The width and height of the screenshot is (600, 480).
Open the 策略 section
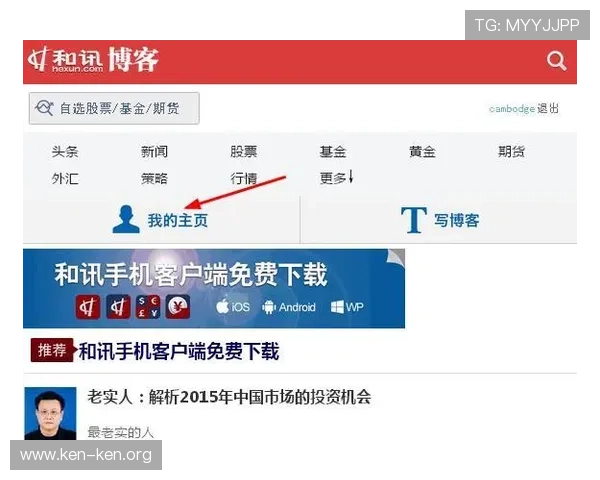tap(154, 178)
